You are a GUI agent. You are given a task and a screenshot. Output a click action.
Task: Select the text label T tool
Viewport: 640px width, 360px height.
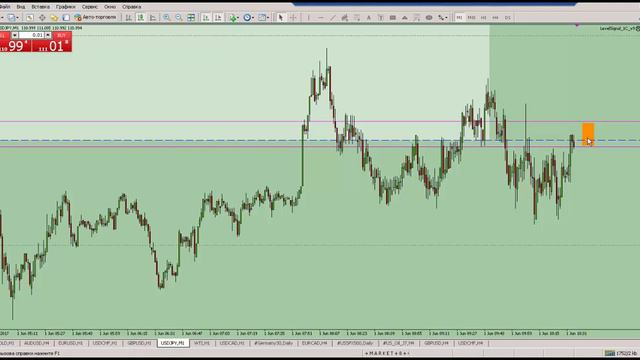[x=380, y=18]
